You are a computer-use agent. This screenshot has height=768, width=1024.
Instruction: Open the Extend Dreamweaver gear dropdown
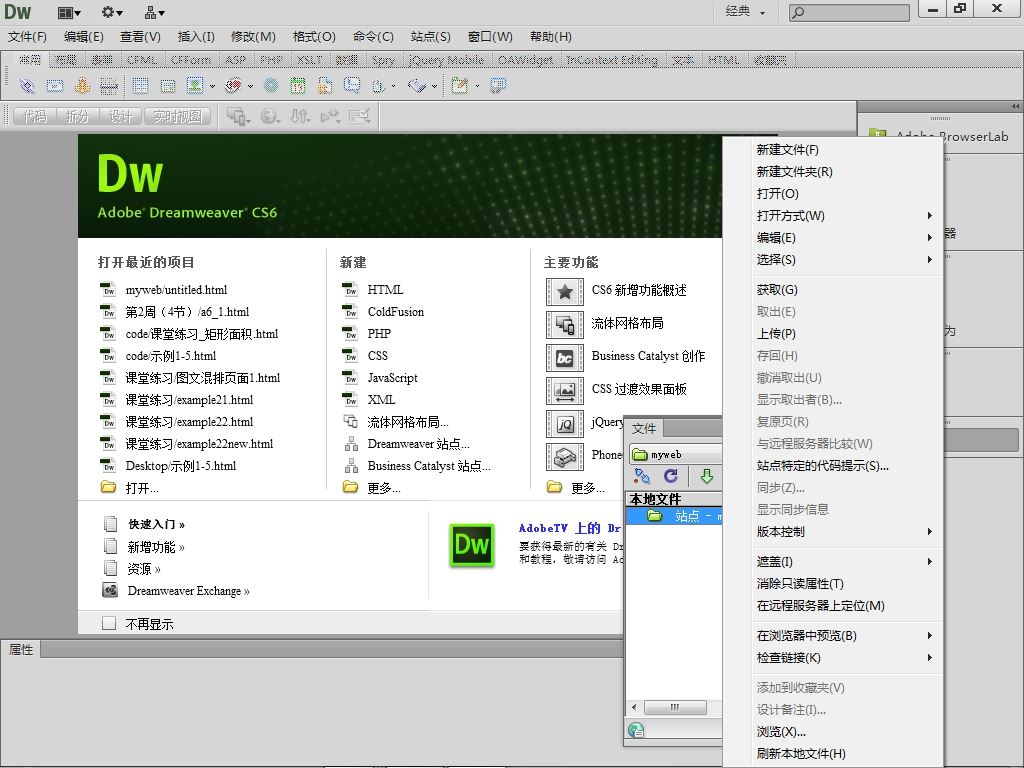click(112, 12)
